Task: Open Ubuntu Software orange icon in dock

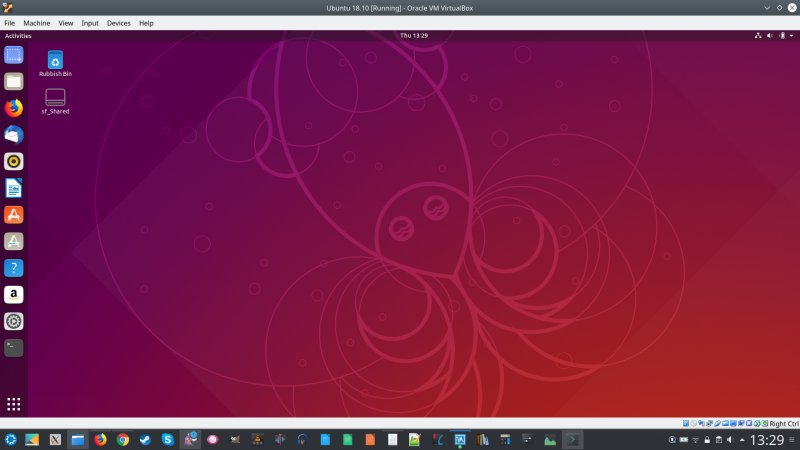Action: [x=14, y=215]
